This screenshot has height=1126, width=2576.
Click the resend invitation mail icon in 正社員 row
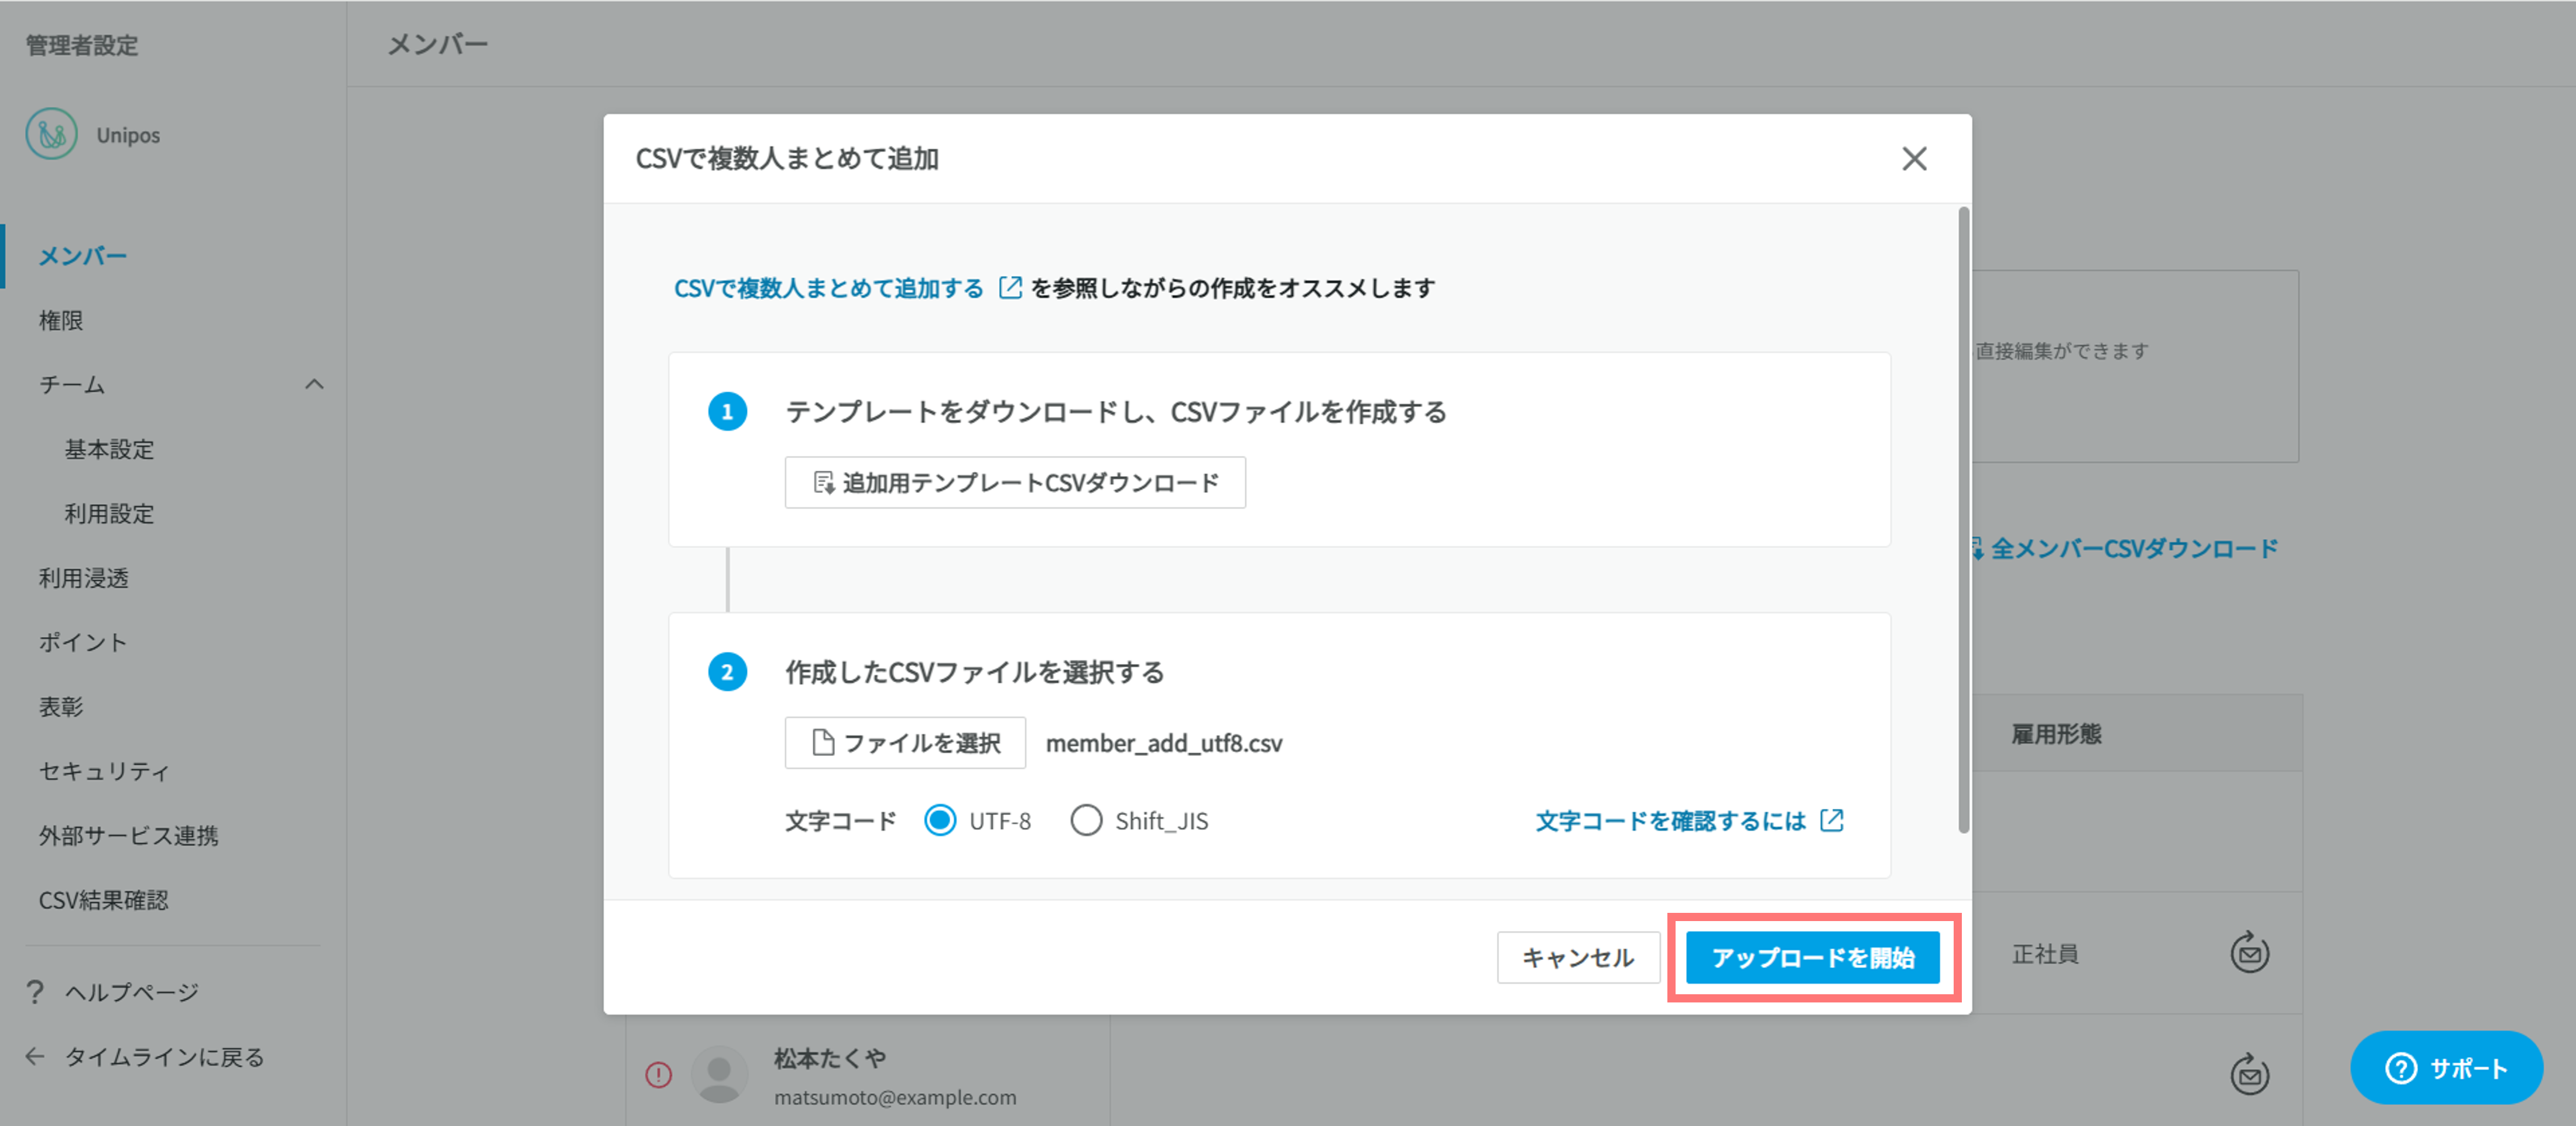(x=2249, y=953)
